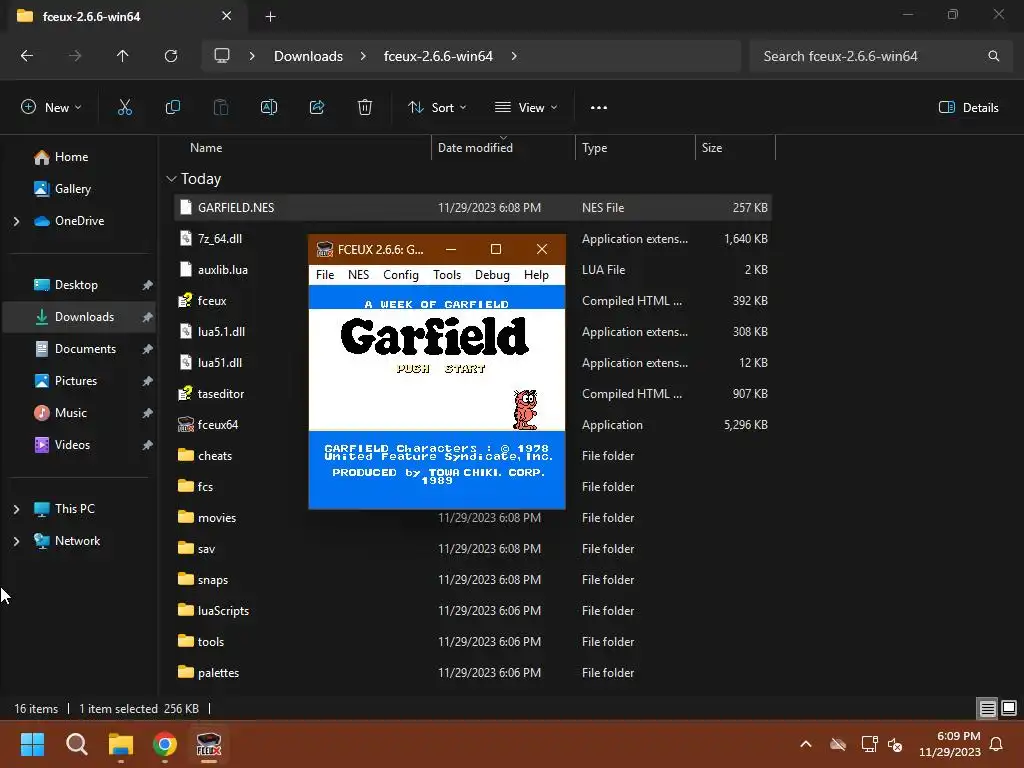Open the Help menu in FCEUX
Image resolution: width=1024 pixels, height=768 pixels.
[536, 275]
